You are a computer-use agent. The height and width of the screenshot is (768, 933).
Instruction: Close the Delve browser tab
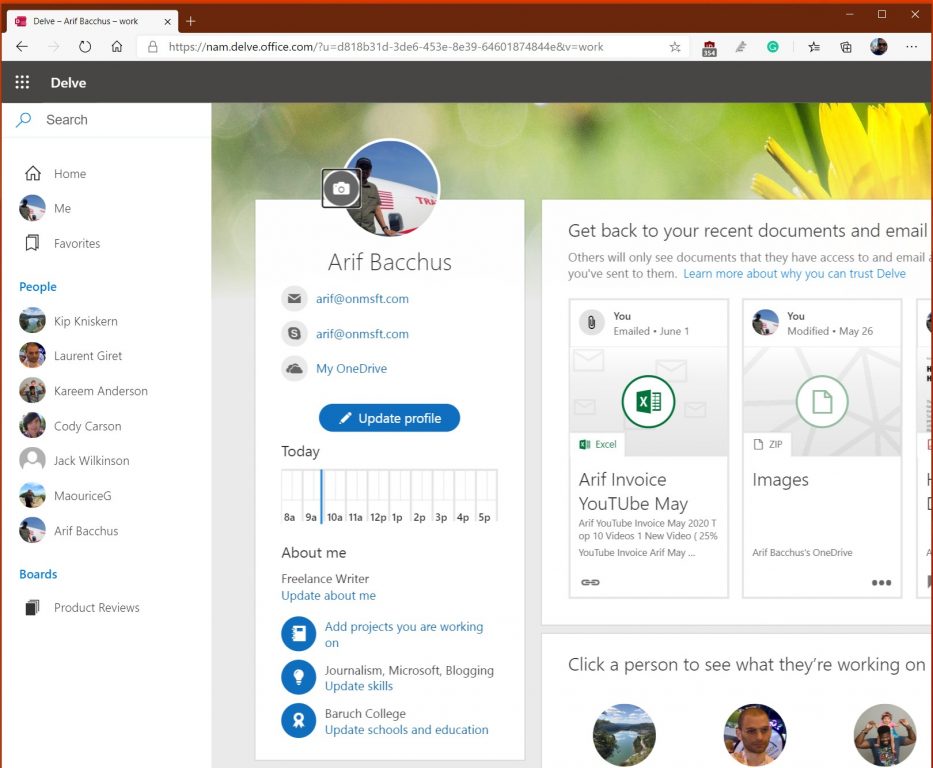(167, 21)
